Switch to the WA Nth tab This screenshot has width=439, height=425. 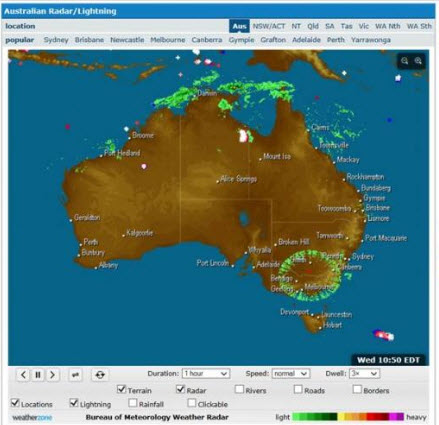click(387, 26)
